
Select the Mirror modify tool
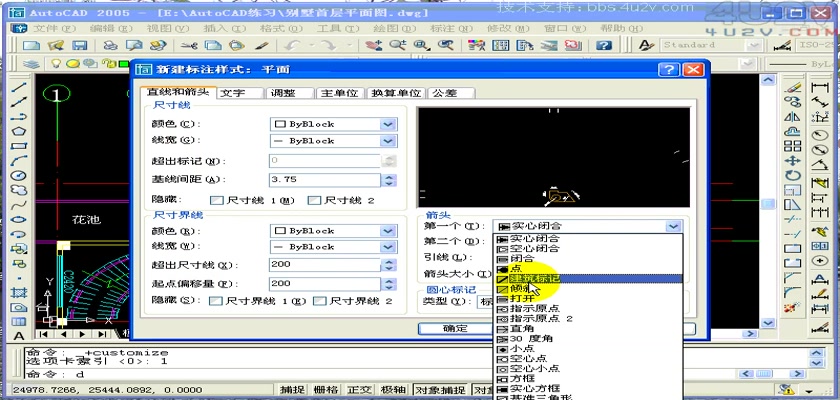[793, 116]
